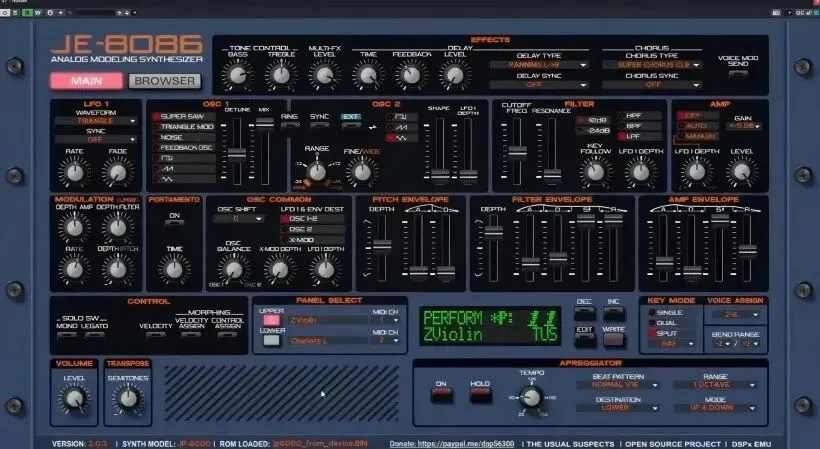Screen dimensions: 820x449
Task: Click the Filter Cutoff Freq slider
Action: click(517, 152)
